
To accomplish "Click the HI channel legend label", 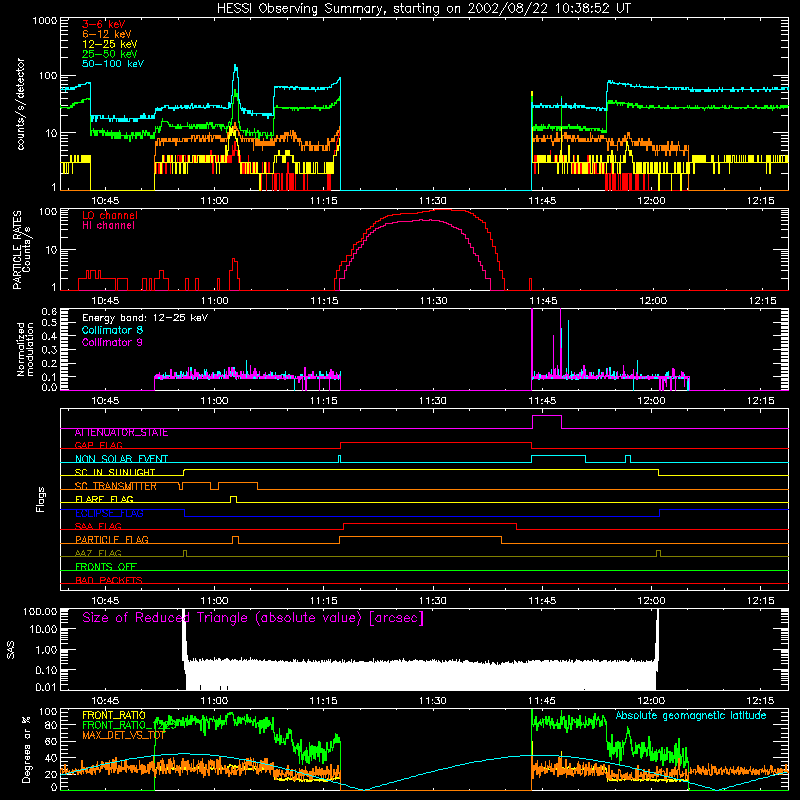I will tap(108, 226).
